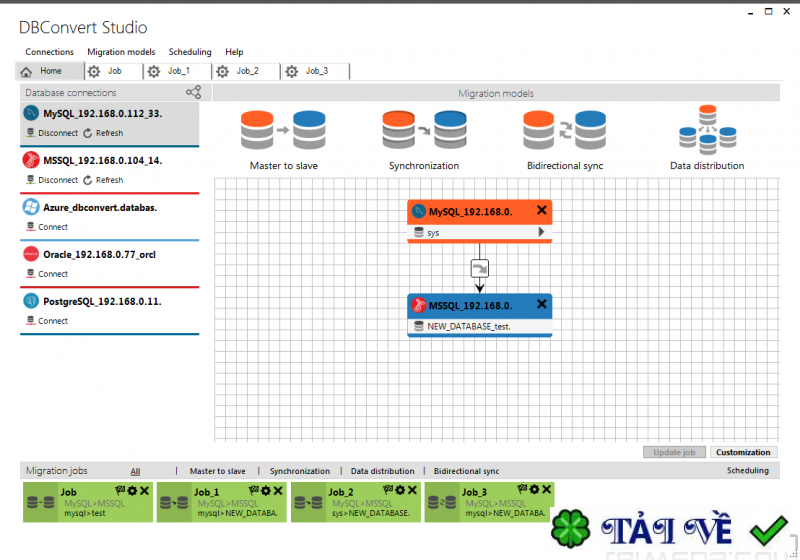
Task: Click the Update job button
Action: 674,452
